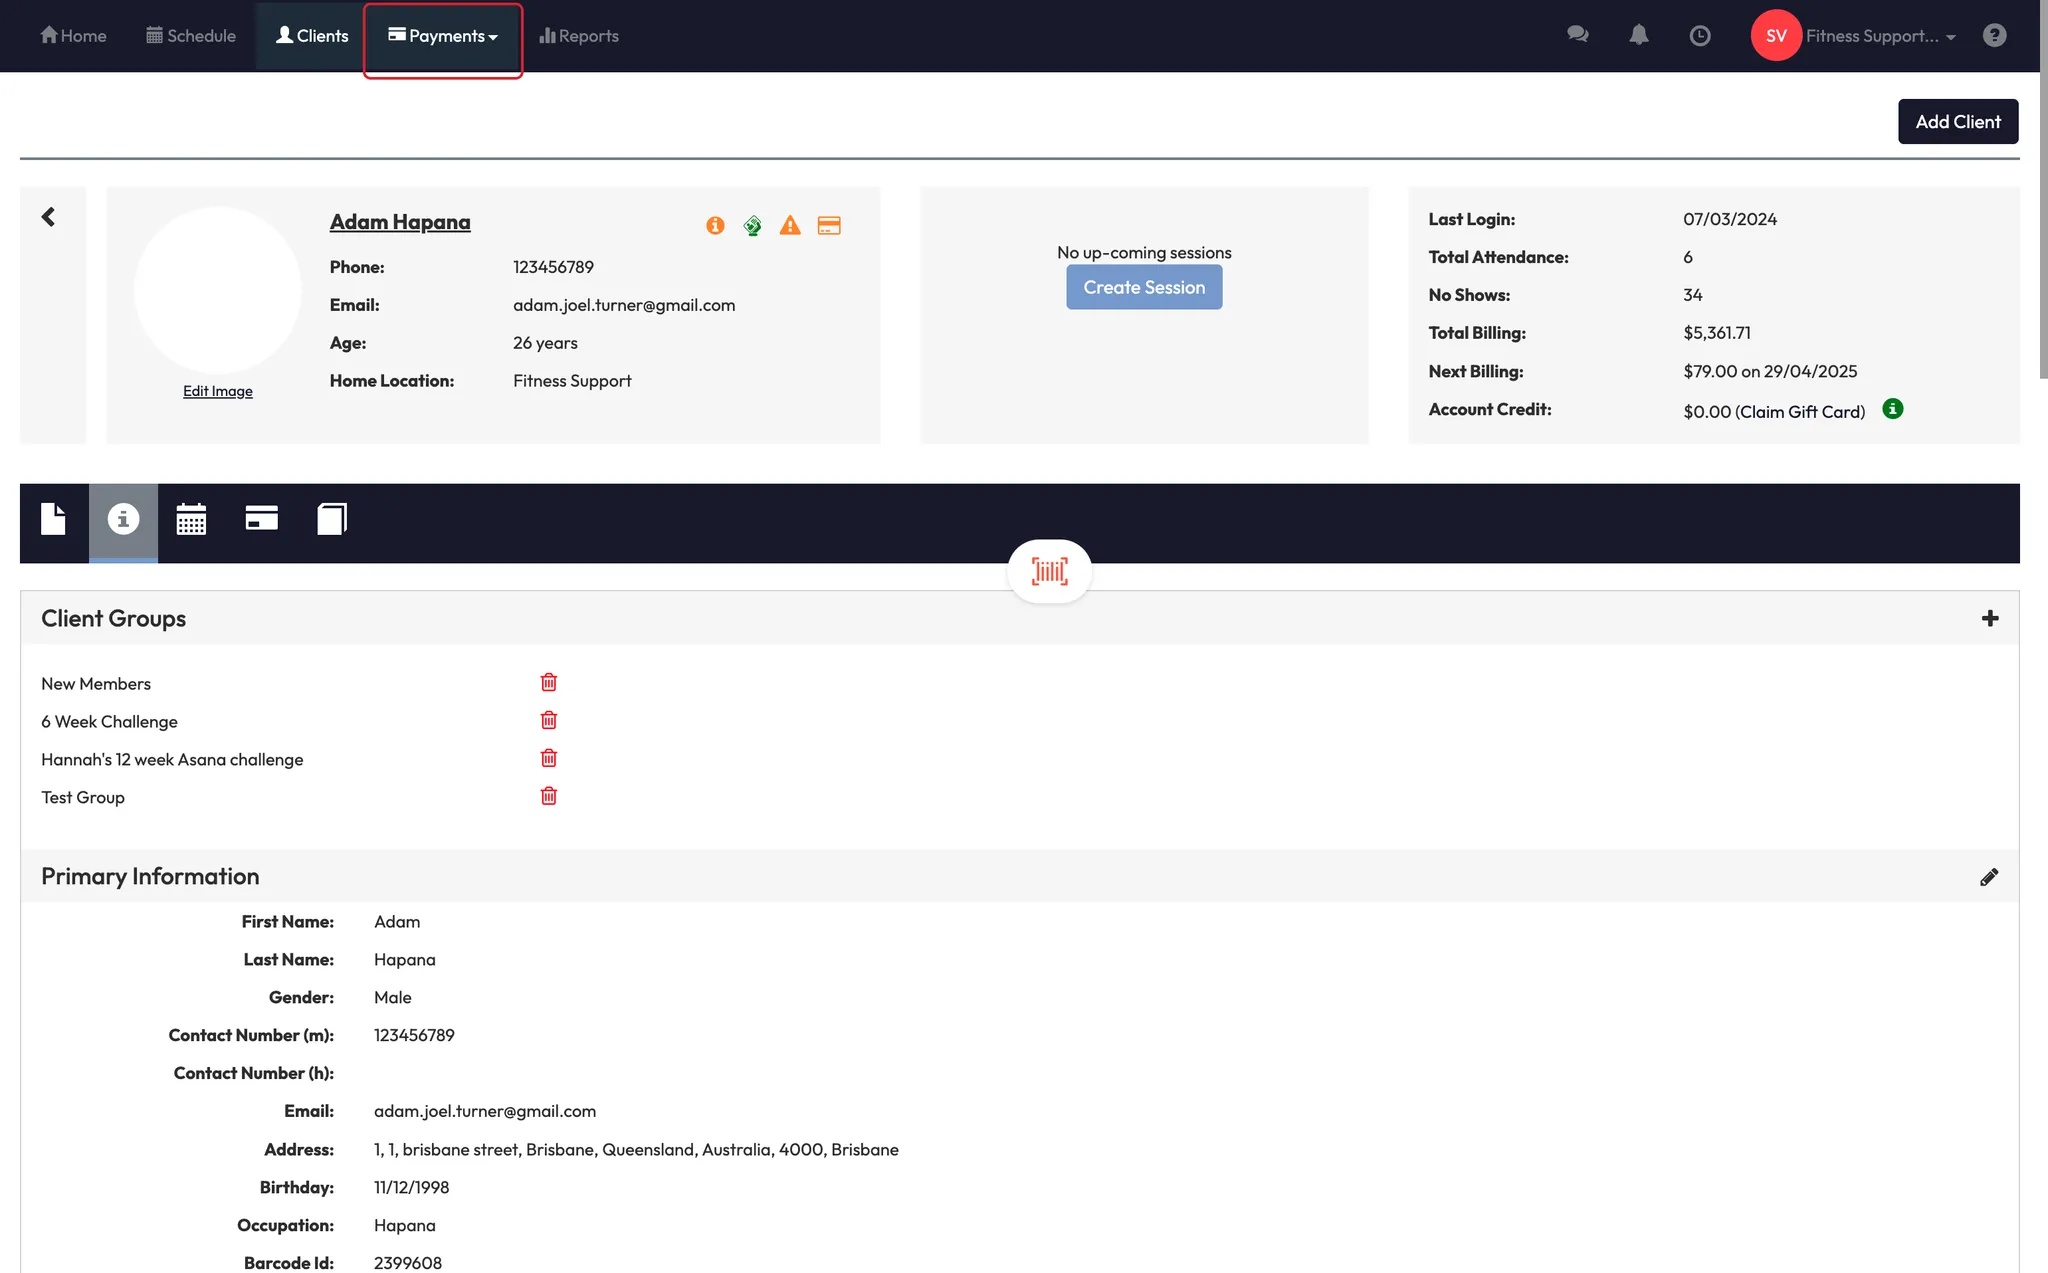2048x1273 pixels.
Task: Open the documents tab icon in client toolbar
Action: pyautogui.click(x=53, y=519)
